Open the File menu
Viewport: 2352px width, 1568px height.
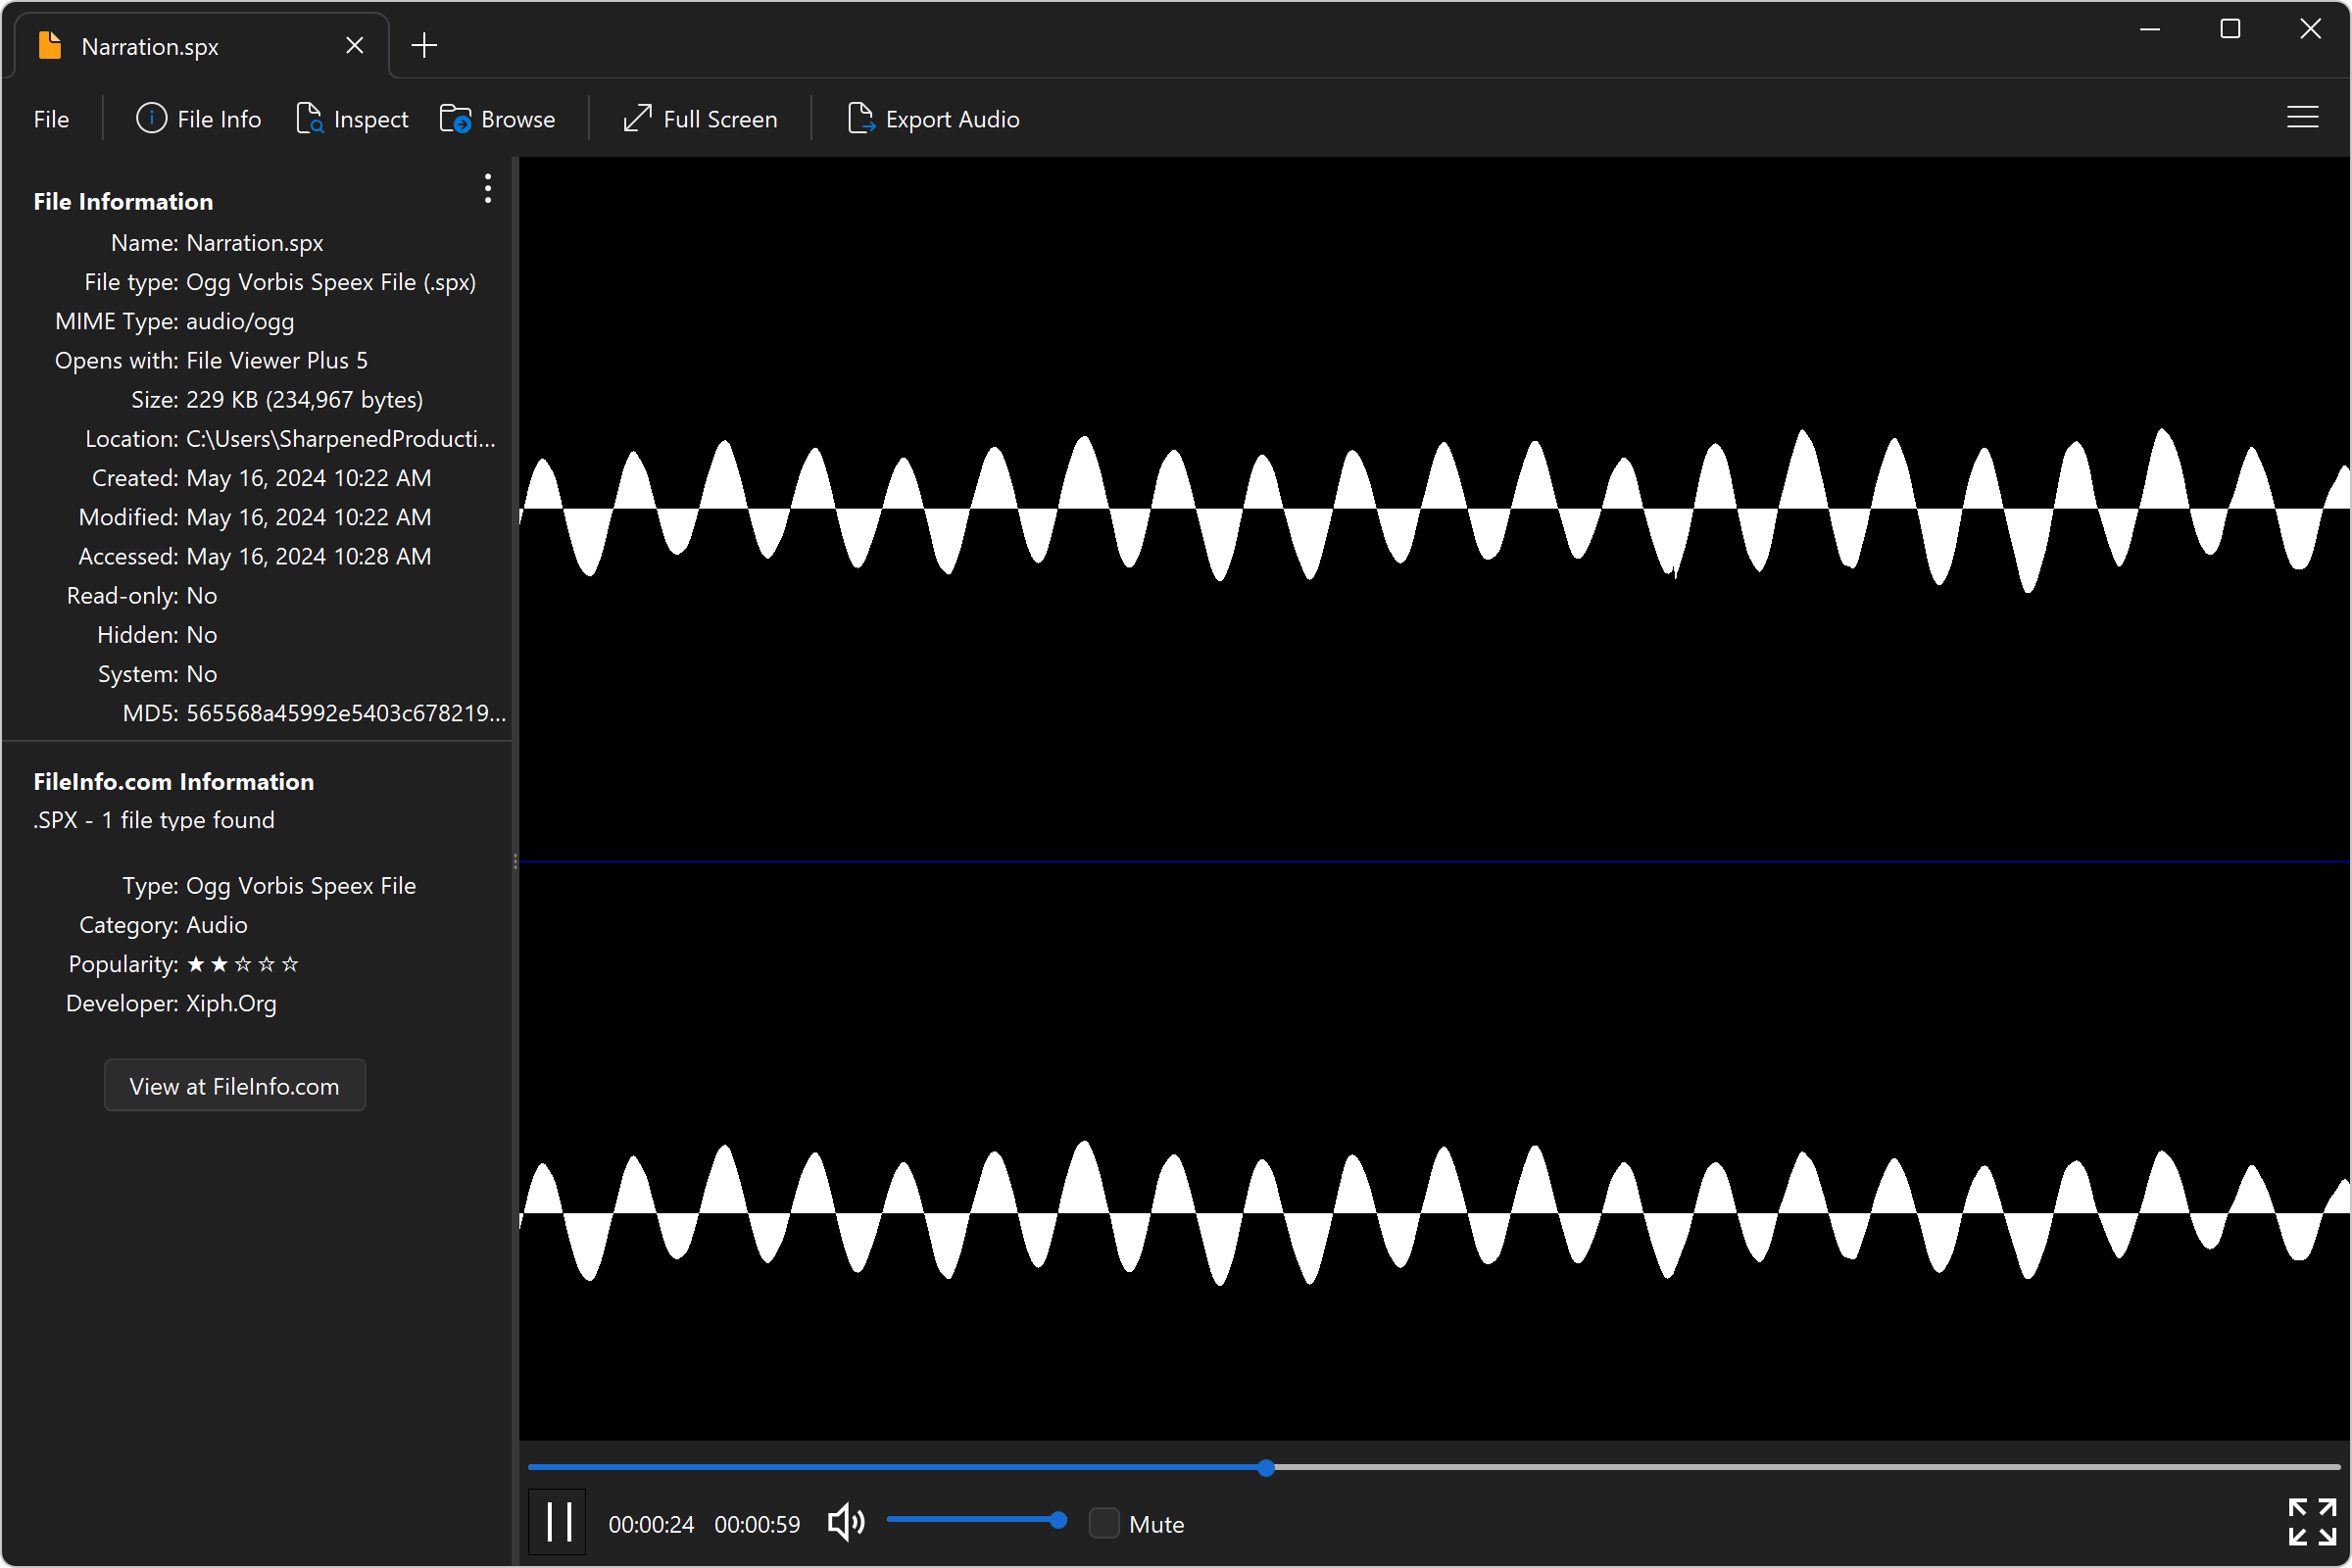pyautogui.click(x=51, y=119)
